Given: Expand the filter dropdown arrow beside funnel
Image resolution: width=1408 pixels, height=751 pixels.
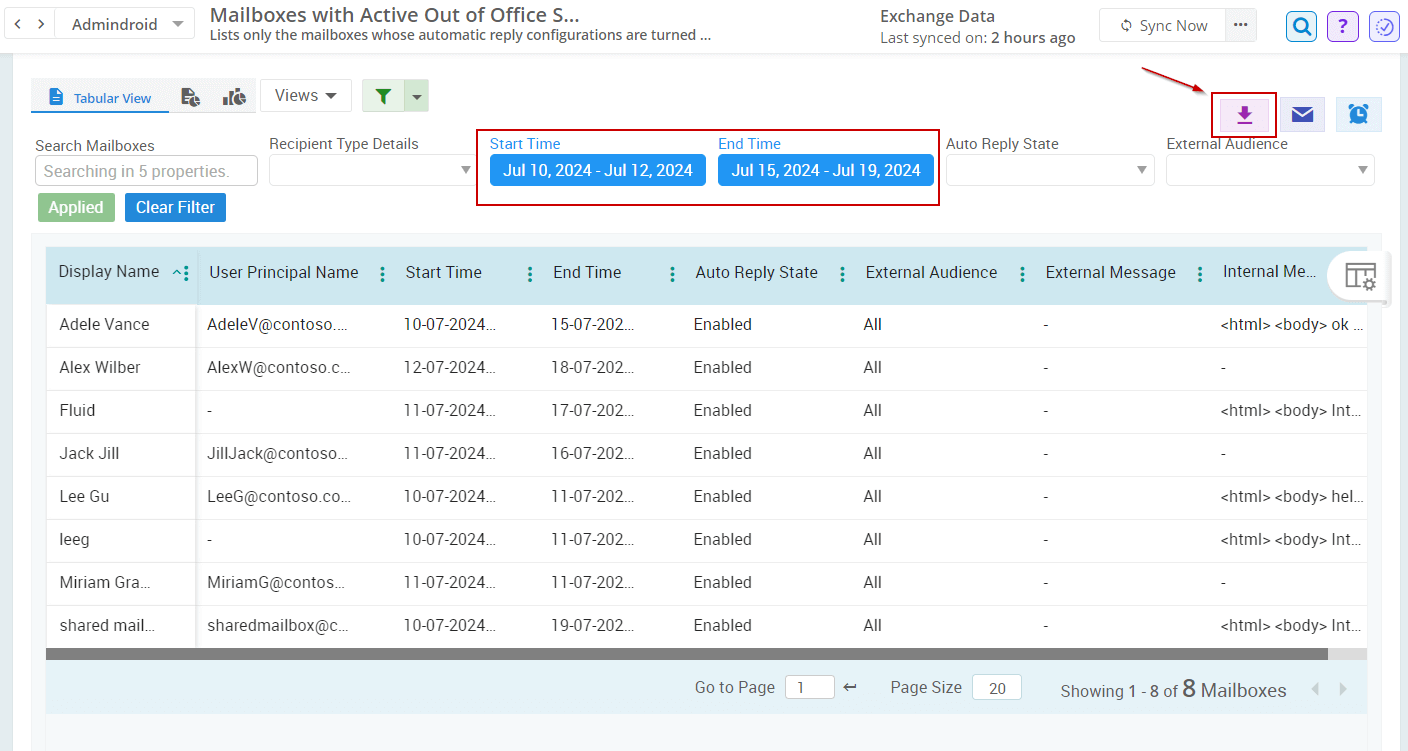Looking at the screenshot, I should (x=418, y=96).
